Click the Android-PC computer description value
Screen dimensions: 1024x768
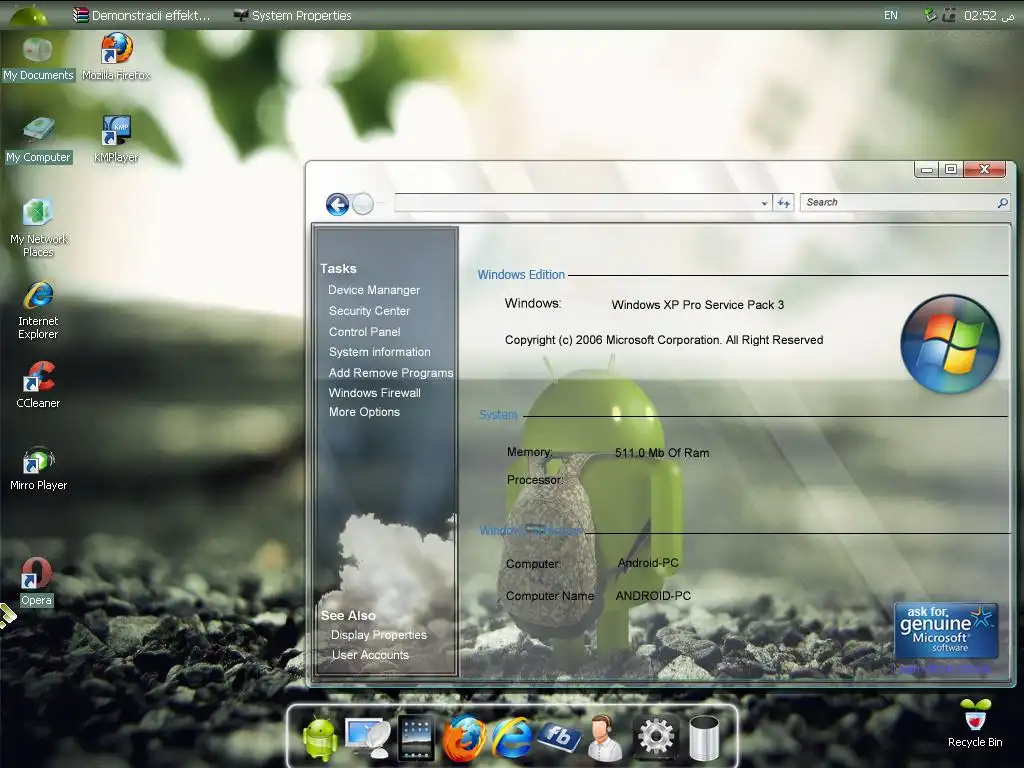coord(648,563)
